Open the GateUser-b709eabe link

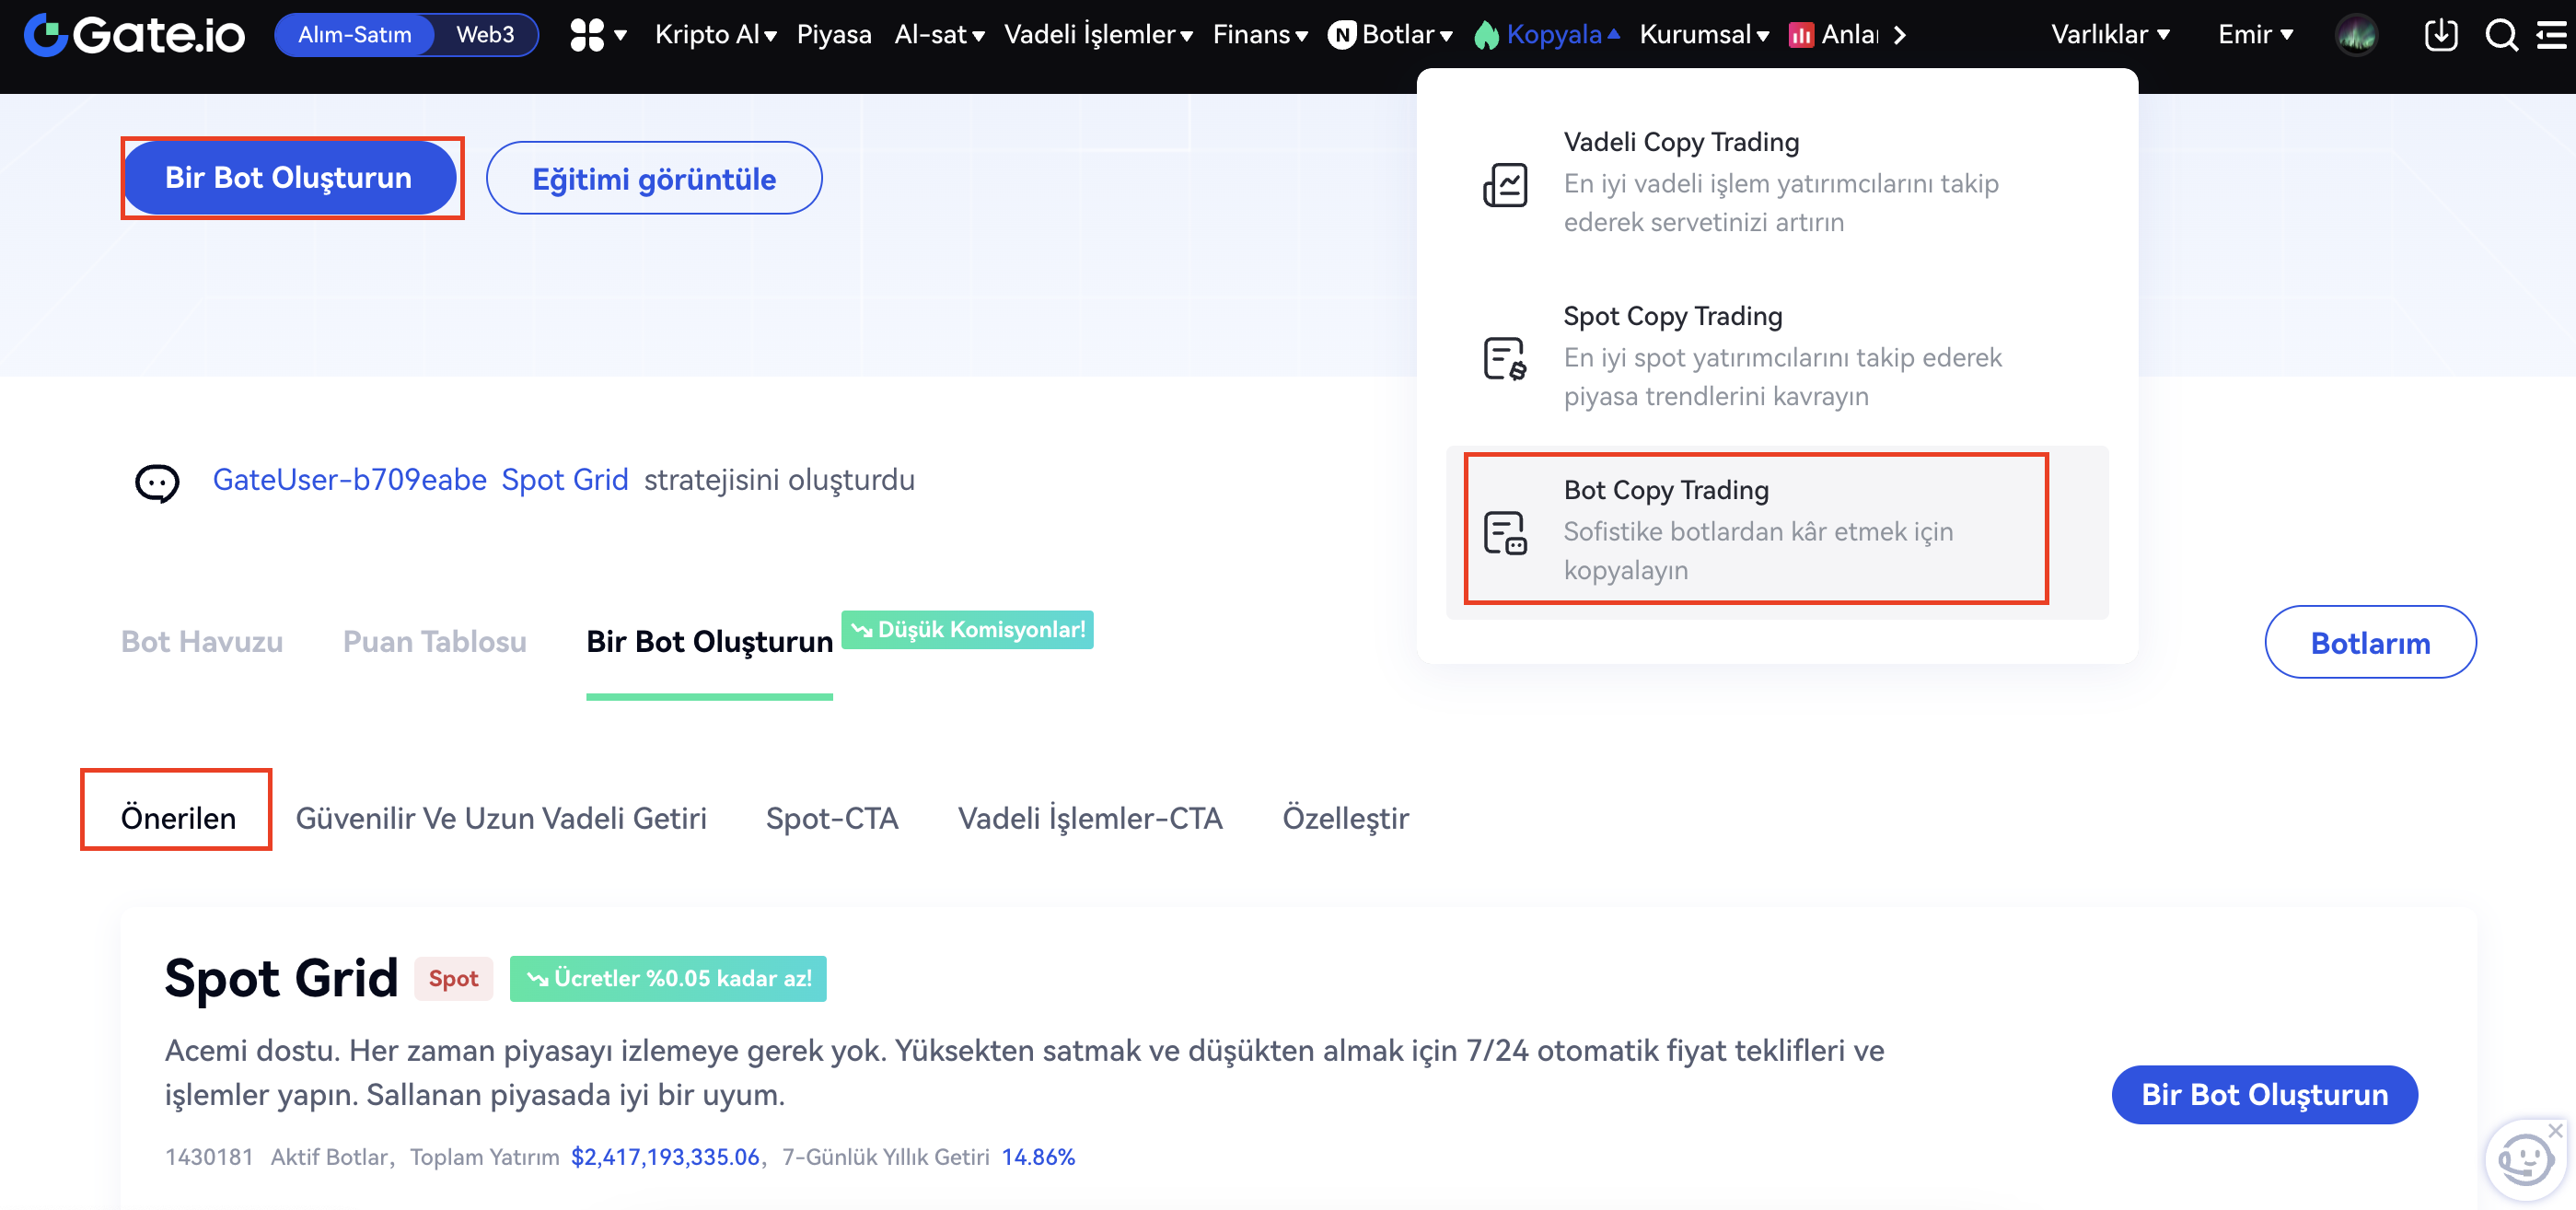349,480
